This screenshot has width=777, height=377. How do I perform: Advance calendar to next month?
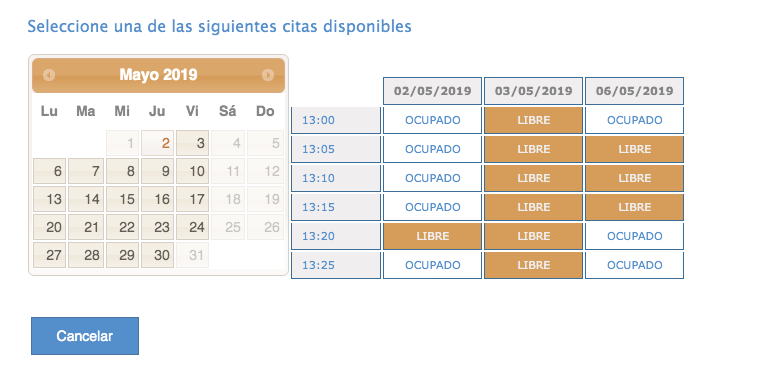(x=268, y=75)
